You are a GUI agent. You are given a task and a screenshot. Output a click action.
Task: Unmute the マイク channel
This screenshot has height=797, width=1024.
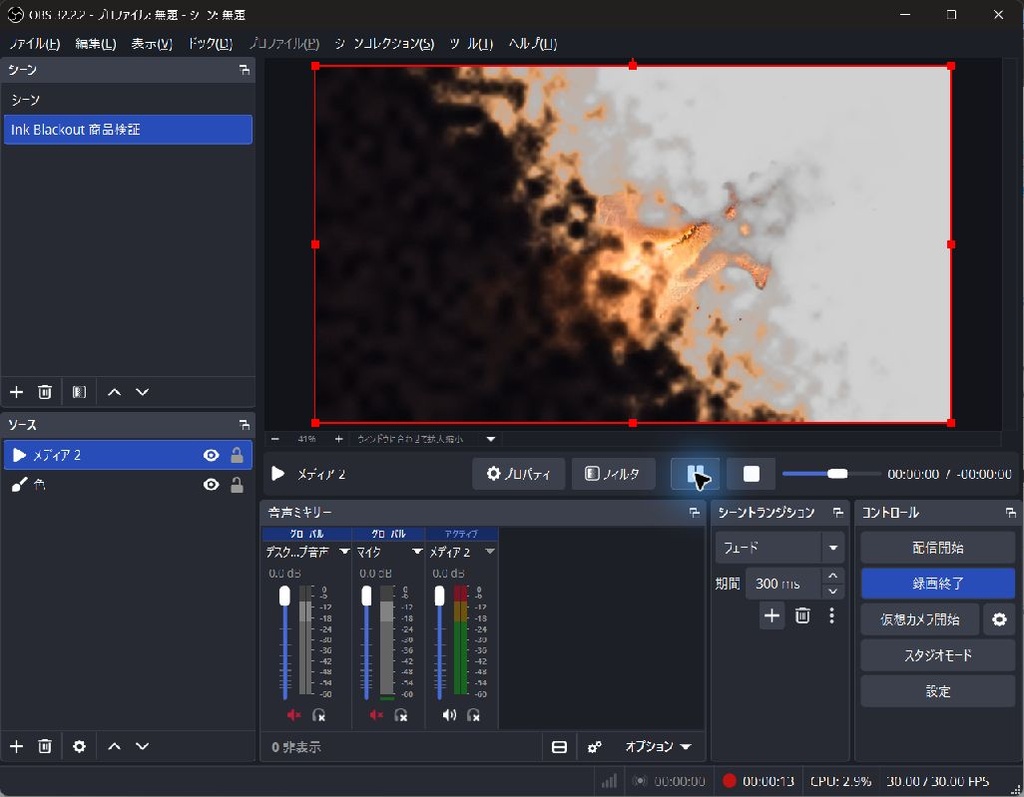point(376,715)
